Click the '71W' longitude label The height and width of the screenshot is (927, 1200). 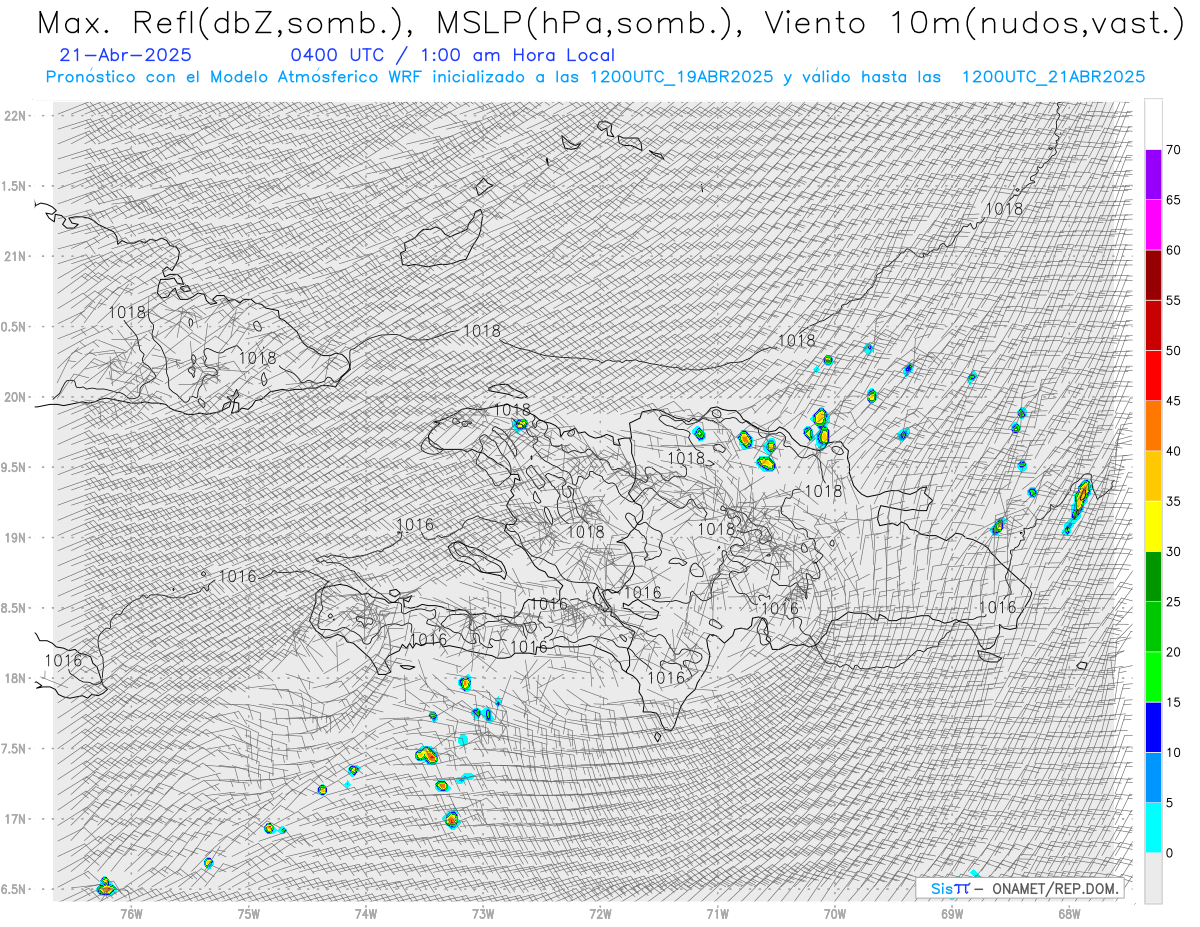tap(717, 913)
